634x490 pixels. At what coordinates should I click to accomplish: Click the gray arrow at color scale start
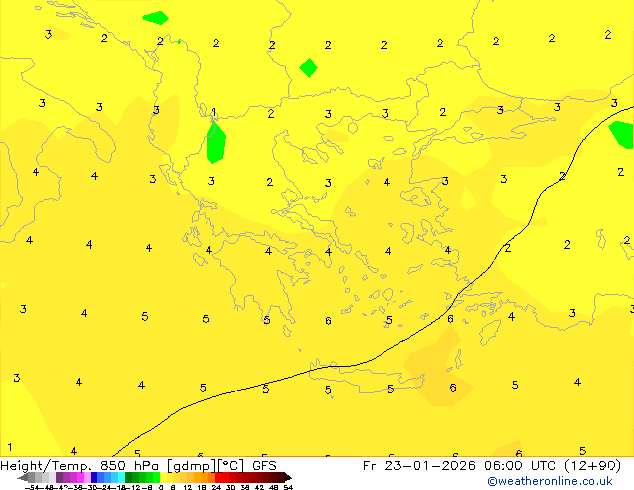tap(24, 478)
